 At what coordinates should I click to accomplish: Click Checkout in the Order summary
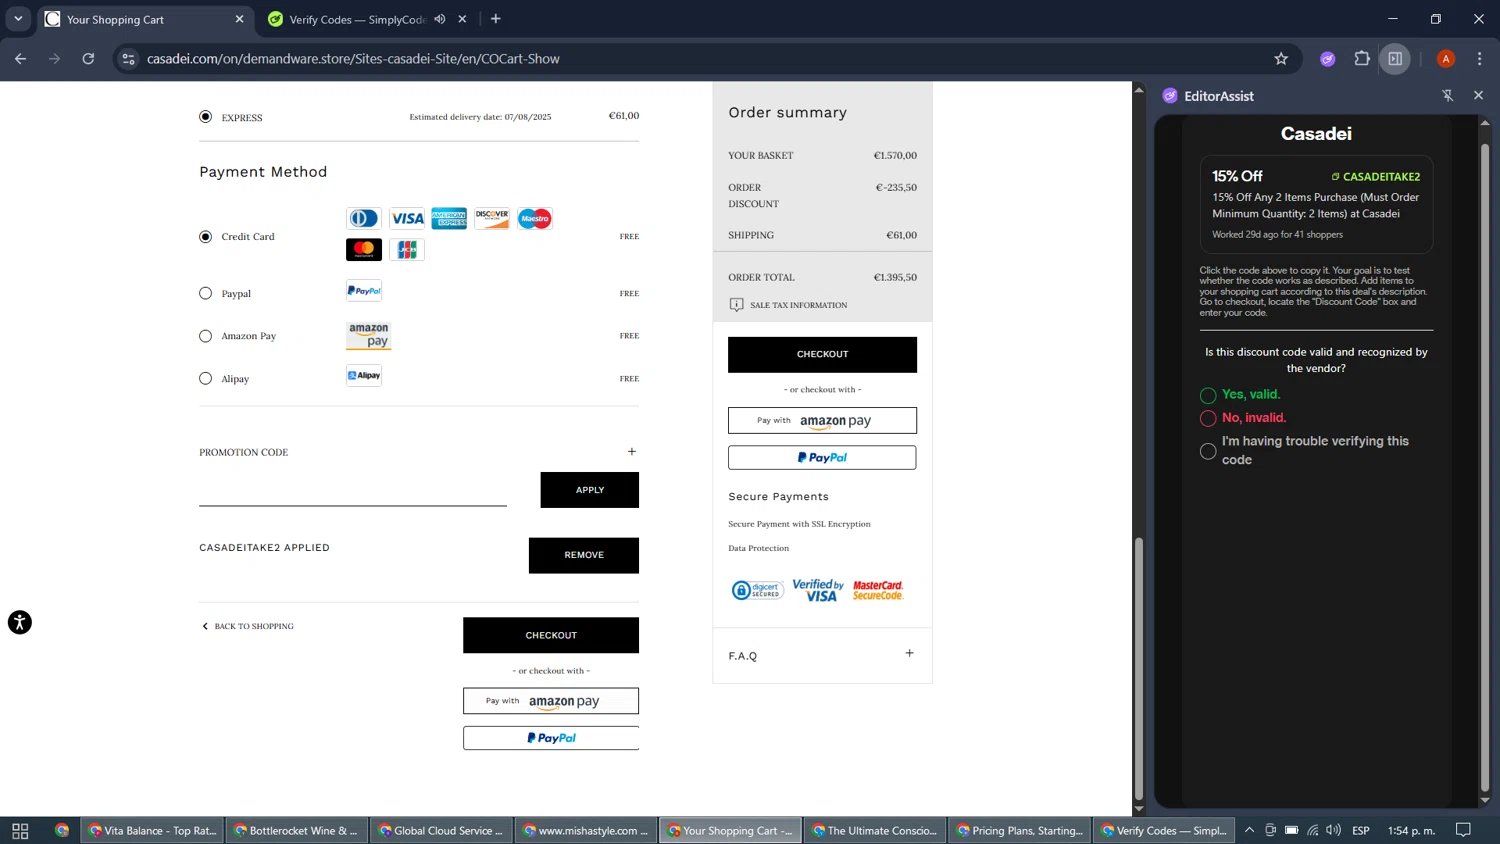(822, 355)
